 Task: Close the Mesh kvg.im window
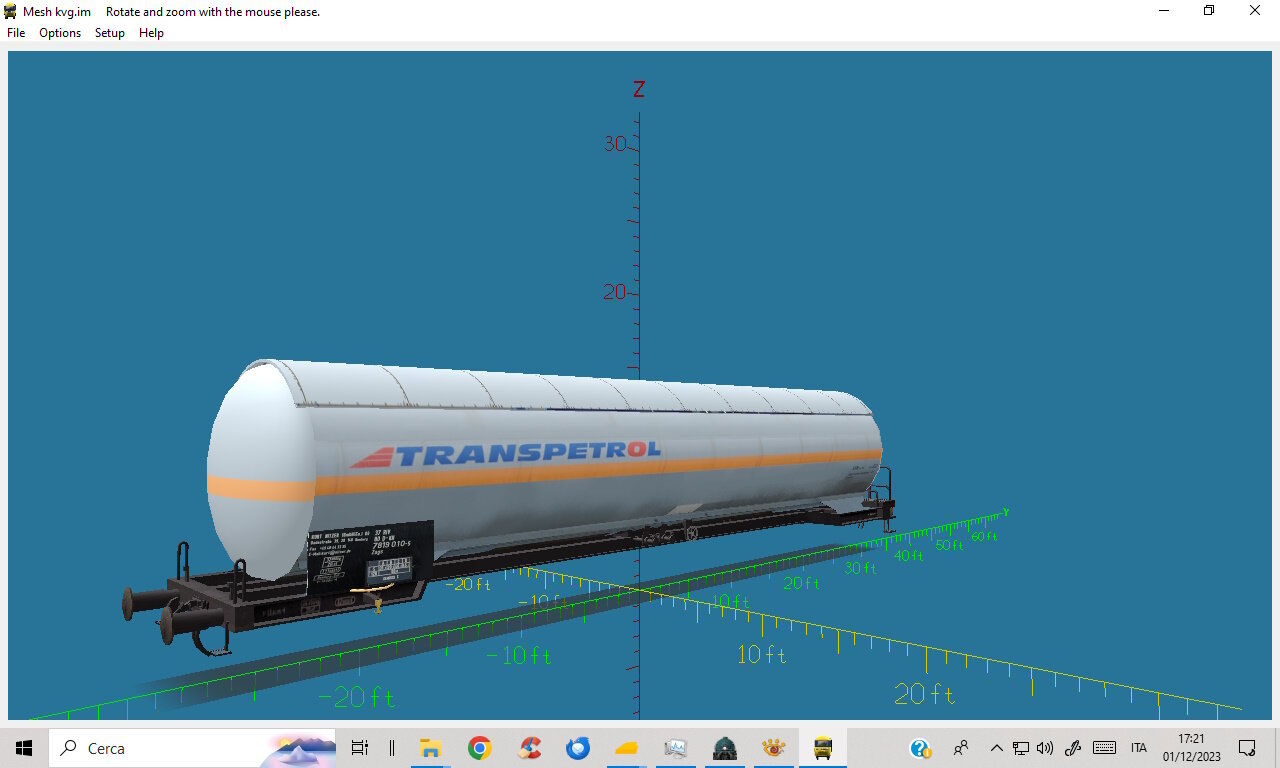1255,11
